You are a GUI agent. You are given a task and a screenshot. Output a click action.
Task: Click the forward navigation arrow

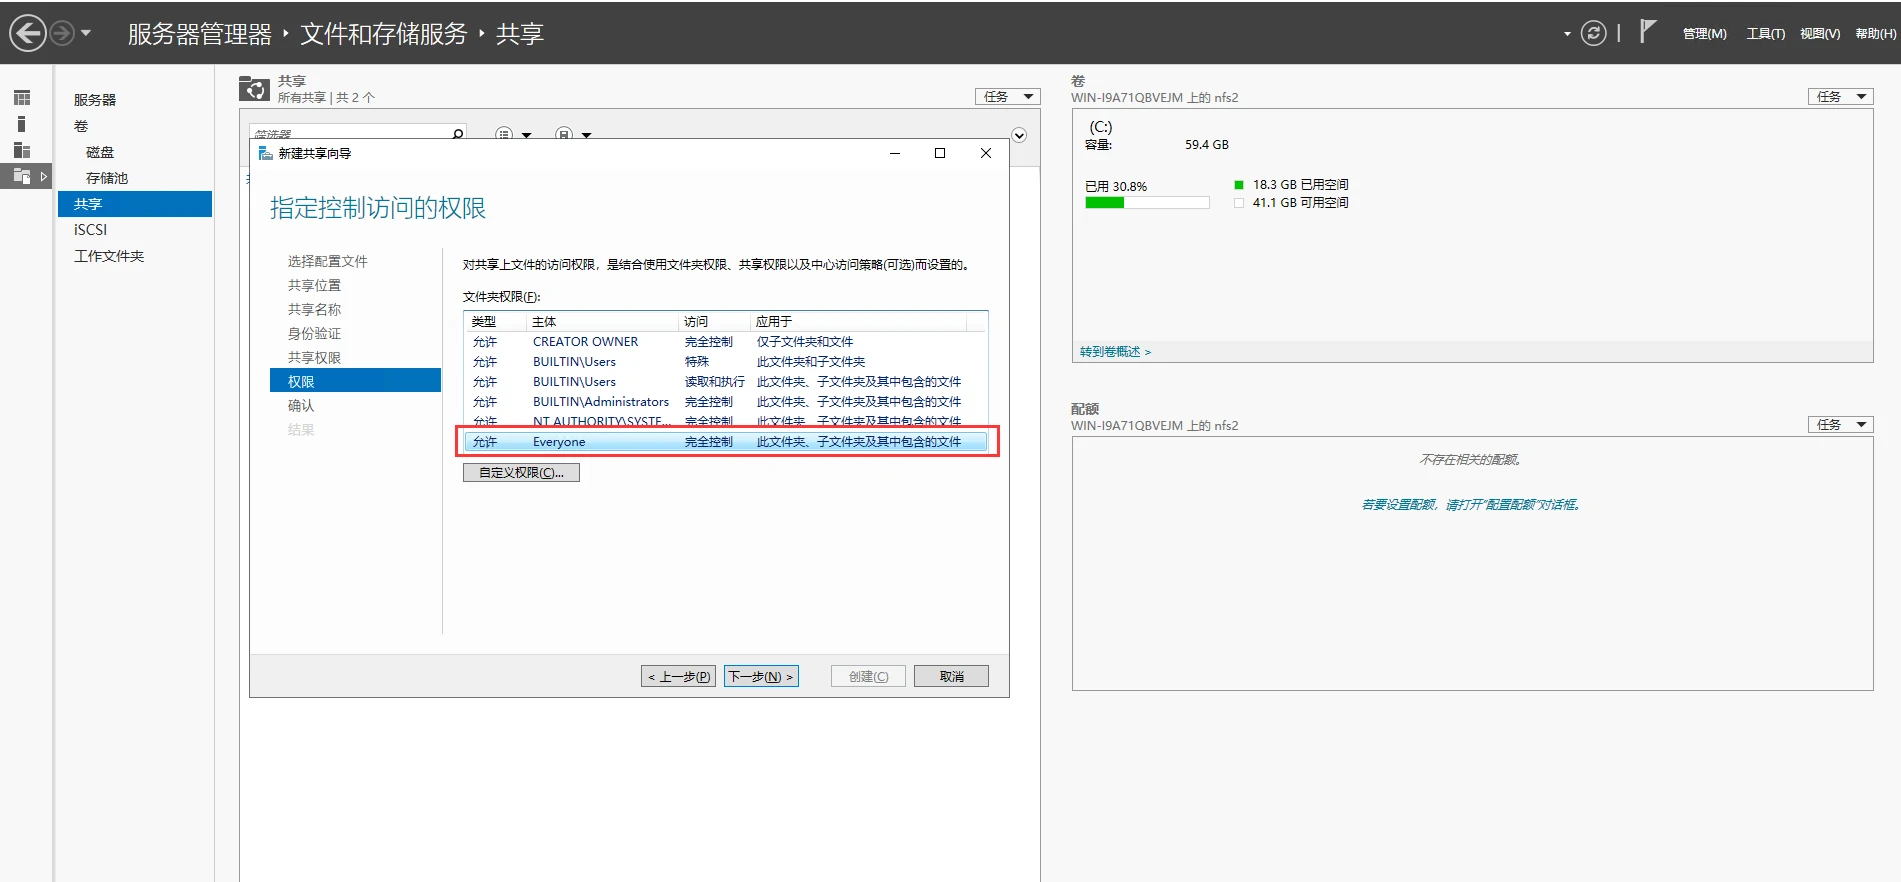click(62, 33)
